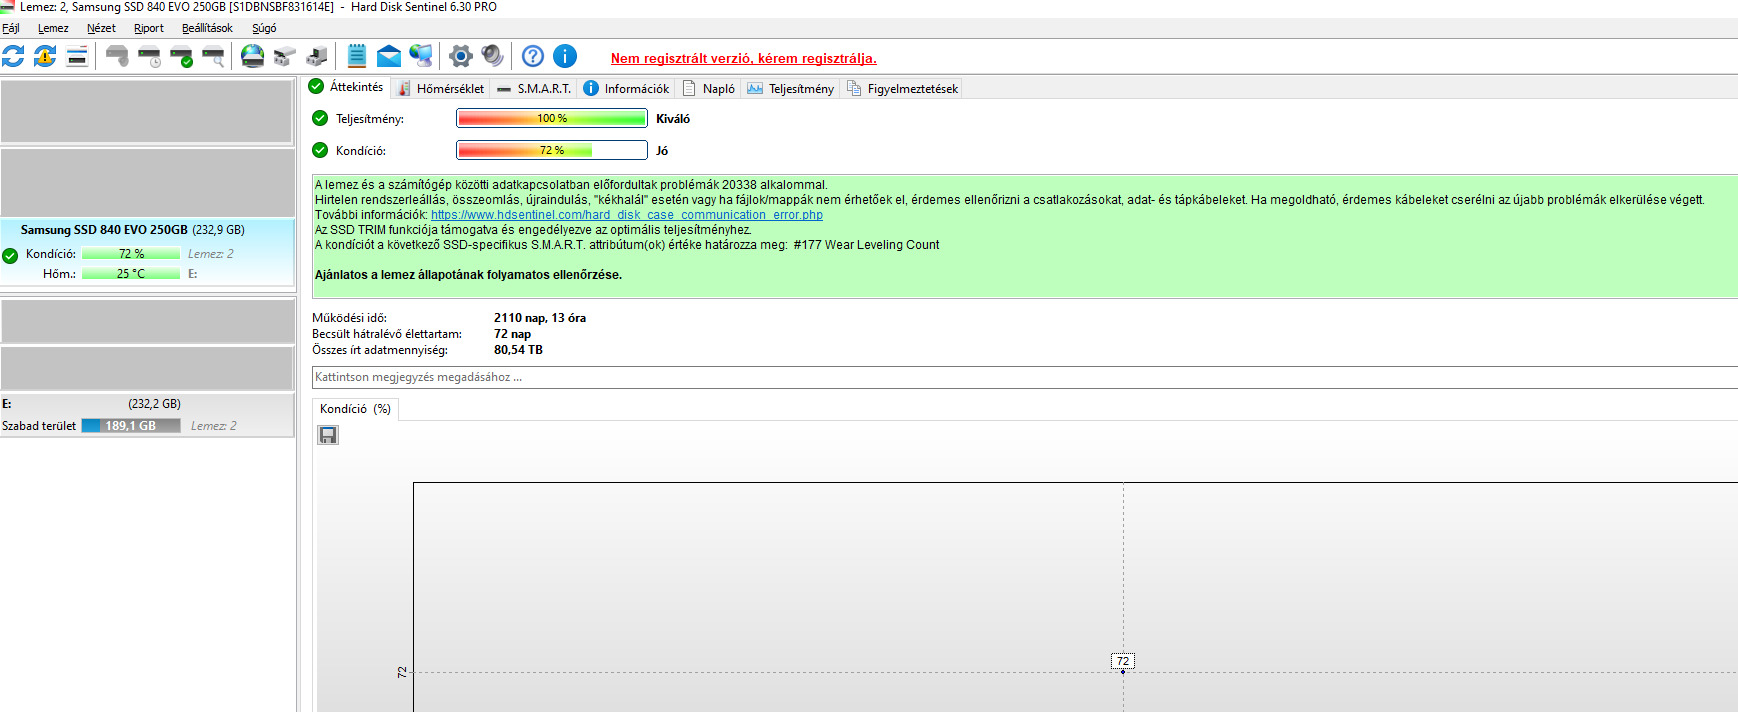
Task: Click the 'Kiváló' performance rating text
Action: click(x=673, y=119)
